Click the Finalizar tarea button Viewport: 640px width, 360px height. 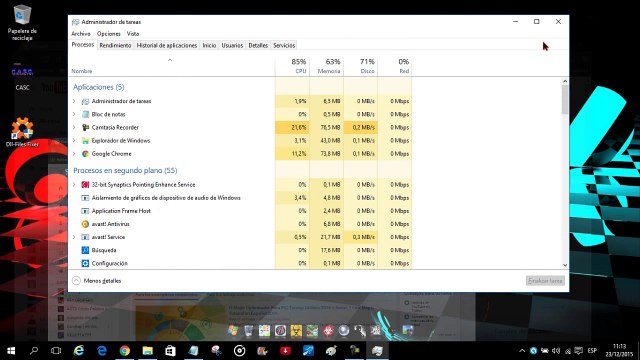[x=545, y=281]
